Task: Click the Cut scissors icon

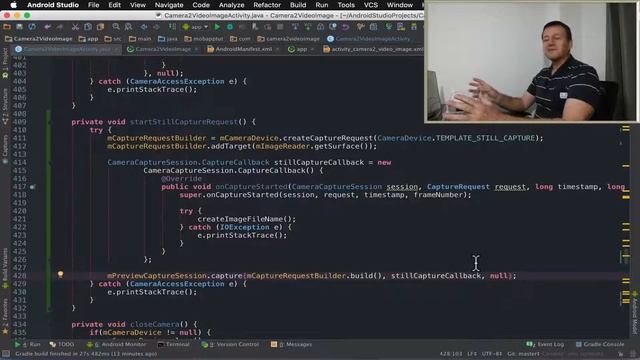Action: point(75,27)
